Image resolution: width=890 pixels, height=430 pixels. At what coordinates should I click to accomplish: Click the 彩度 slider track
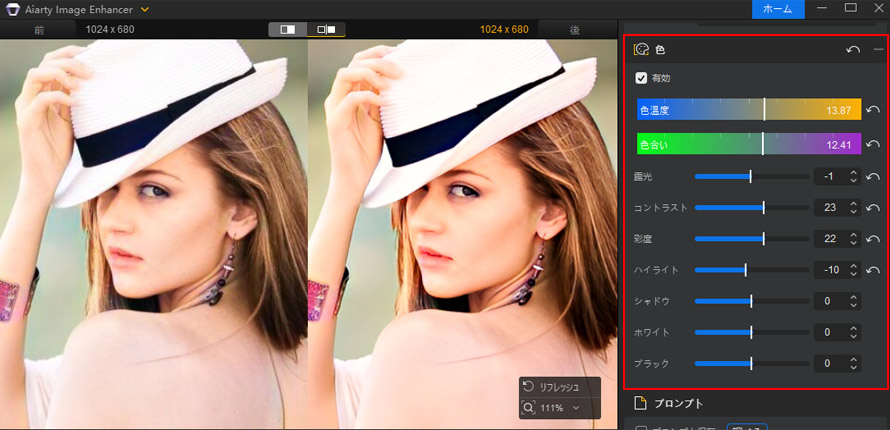click(x=752, y=239)
